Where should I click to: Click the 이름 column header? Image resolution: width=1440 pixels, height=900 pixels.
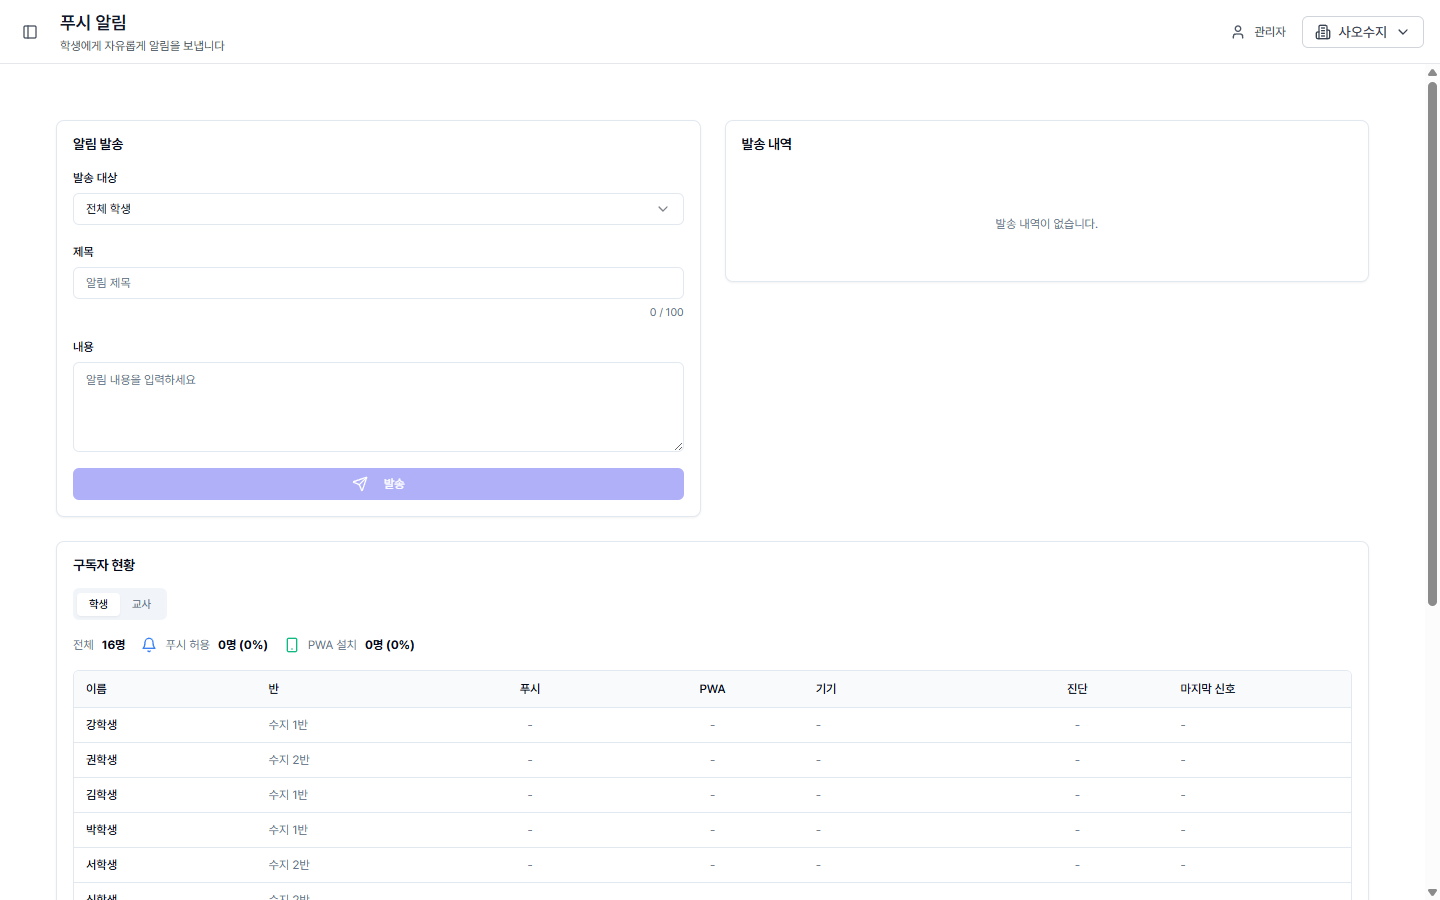(96, 689)
